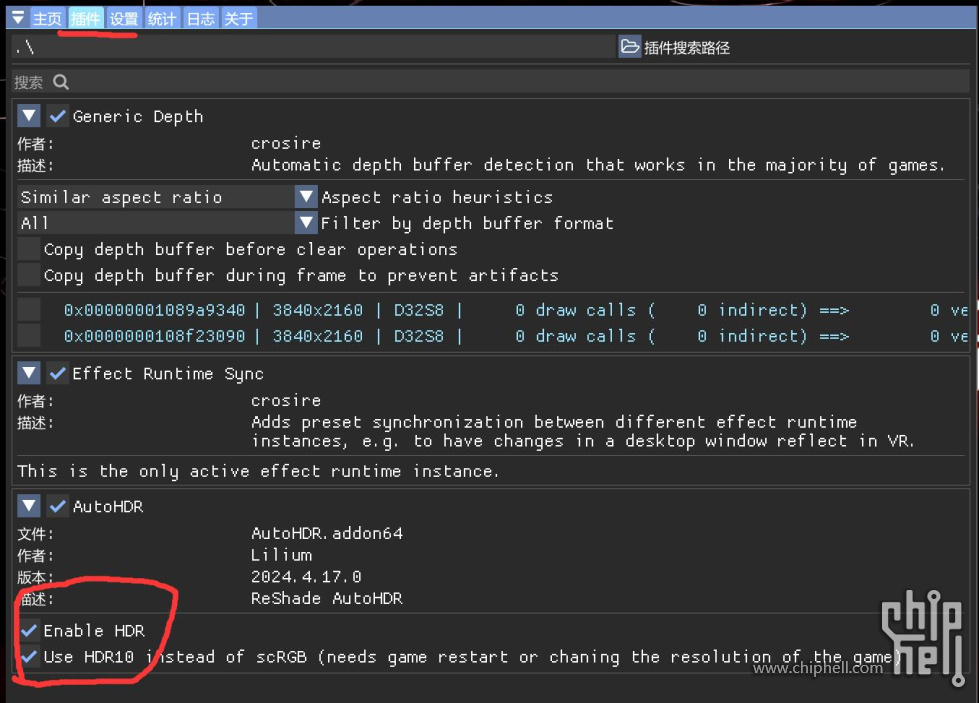This screenshot has width=979, height=703.
Task: Click the add-on search path field
Action: pyautogui.click(x=313, y=47)
